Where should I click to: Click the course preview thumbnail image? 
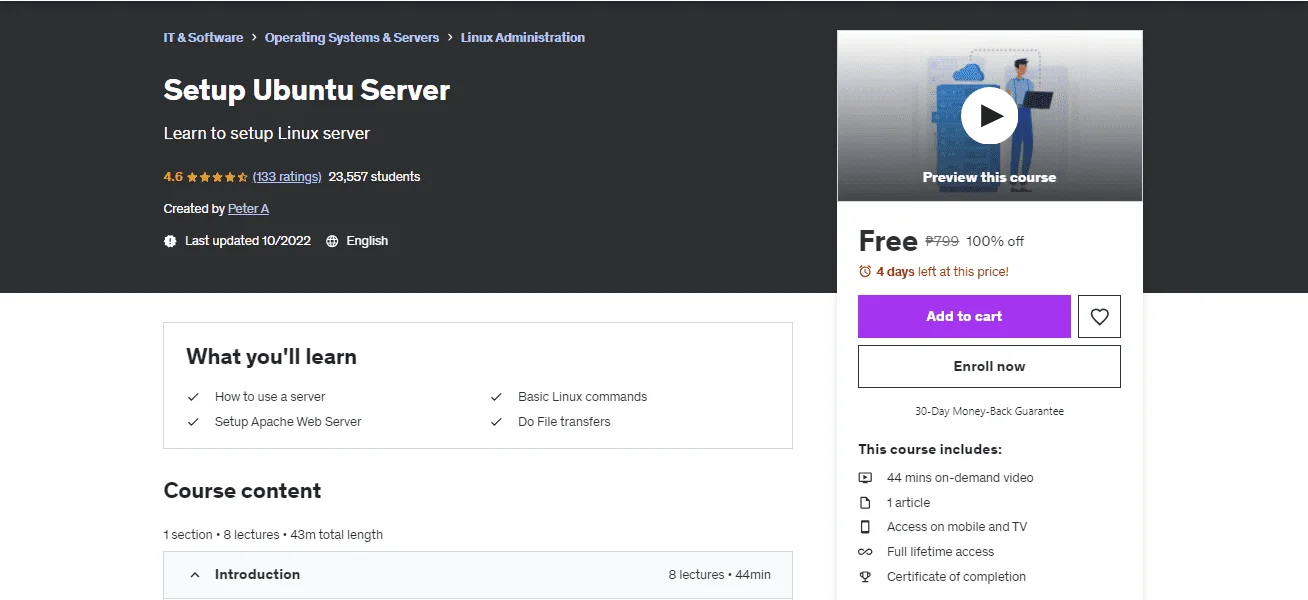(x=990, y=116)
